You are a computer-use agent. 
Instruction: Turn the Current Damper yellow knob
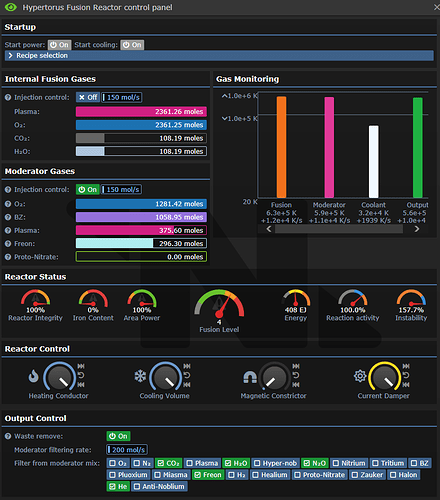coord(384,377)
